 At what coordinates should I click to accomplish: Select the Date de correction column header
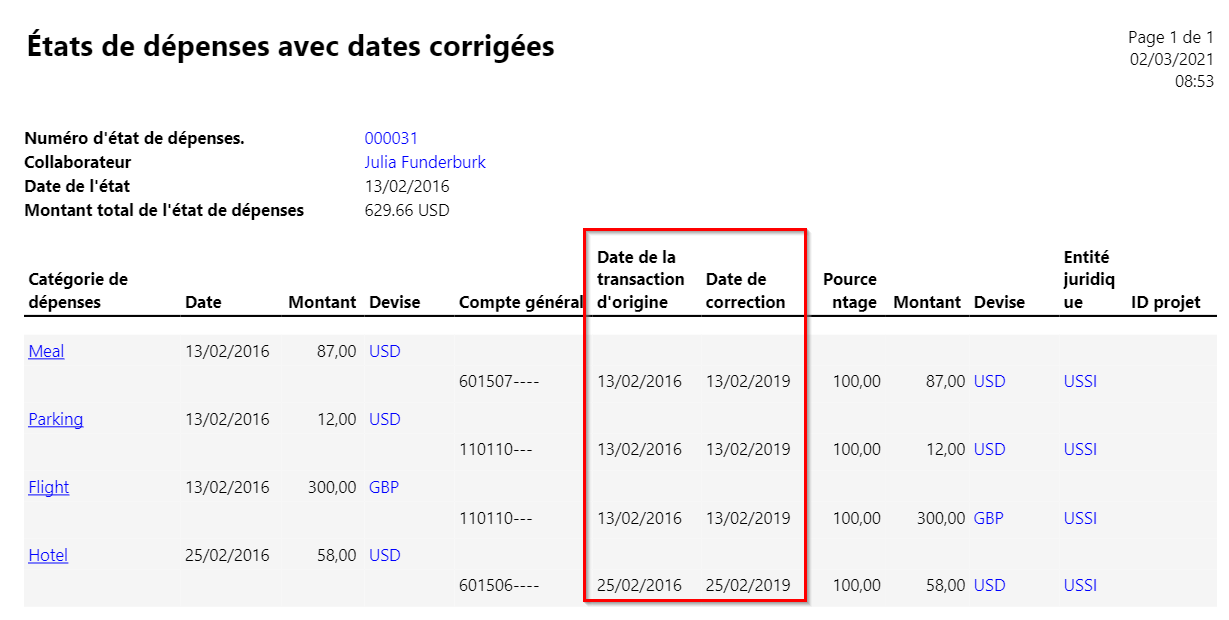point(745,290)
